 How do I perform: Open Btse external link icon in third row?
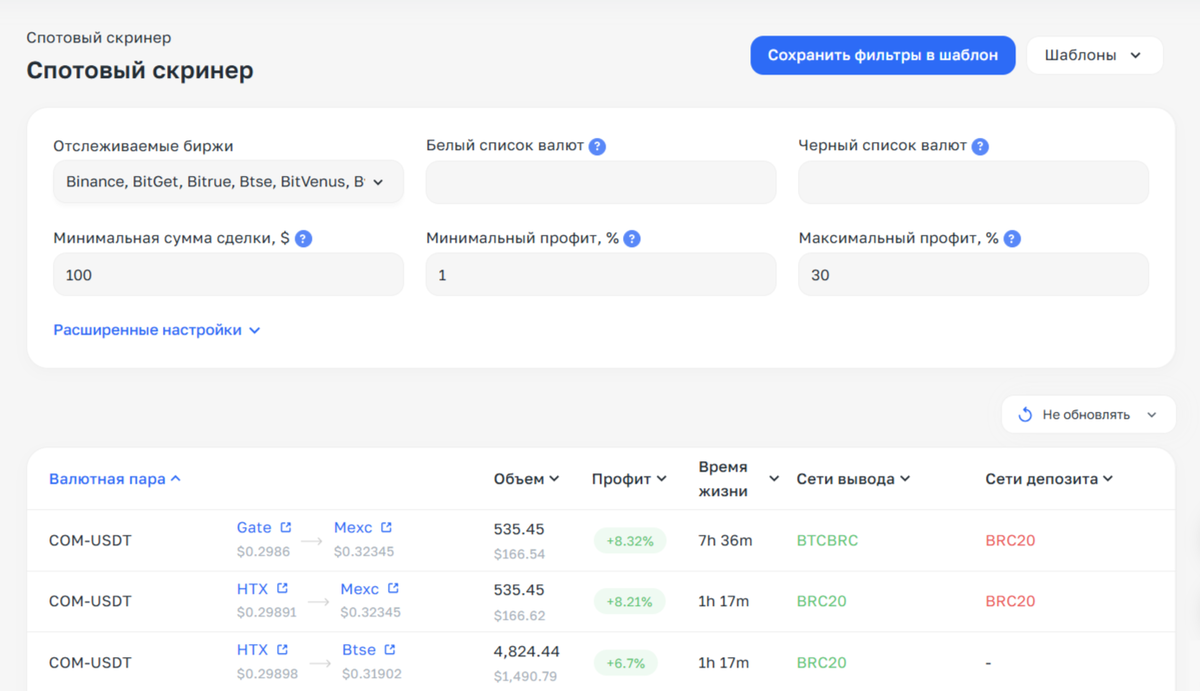390,650
